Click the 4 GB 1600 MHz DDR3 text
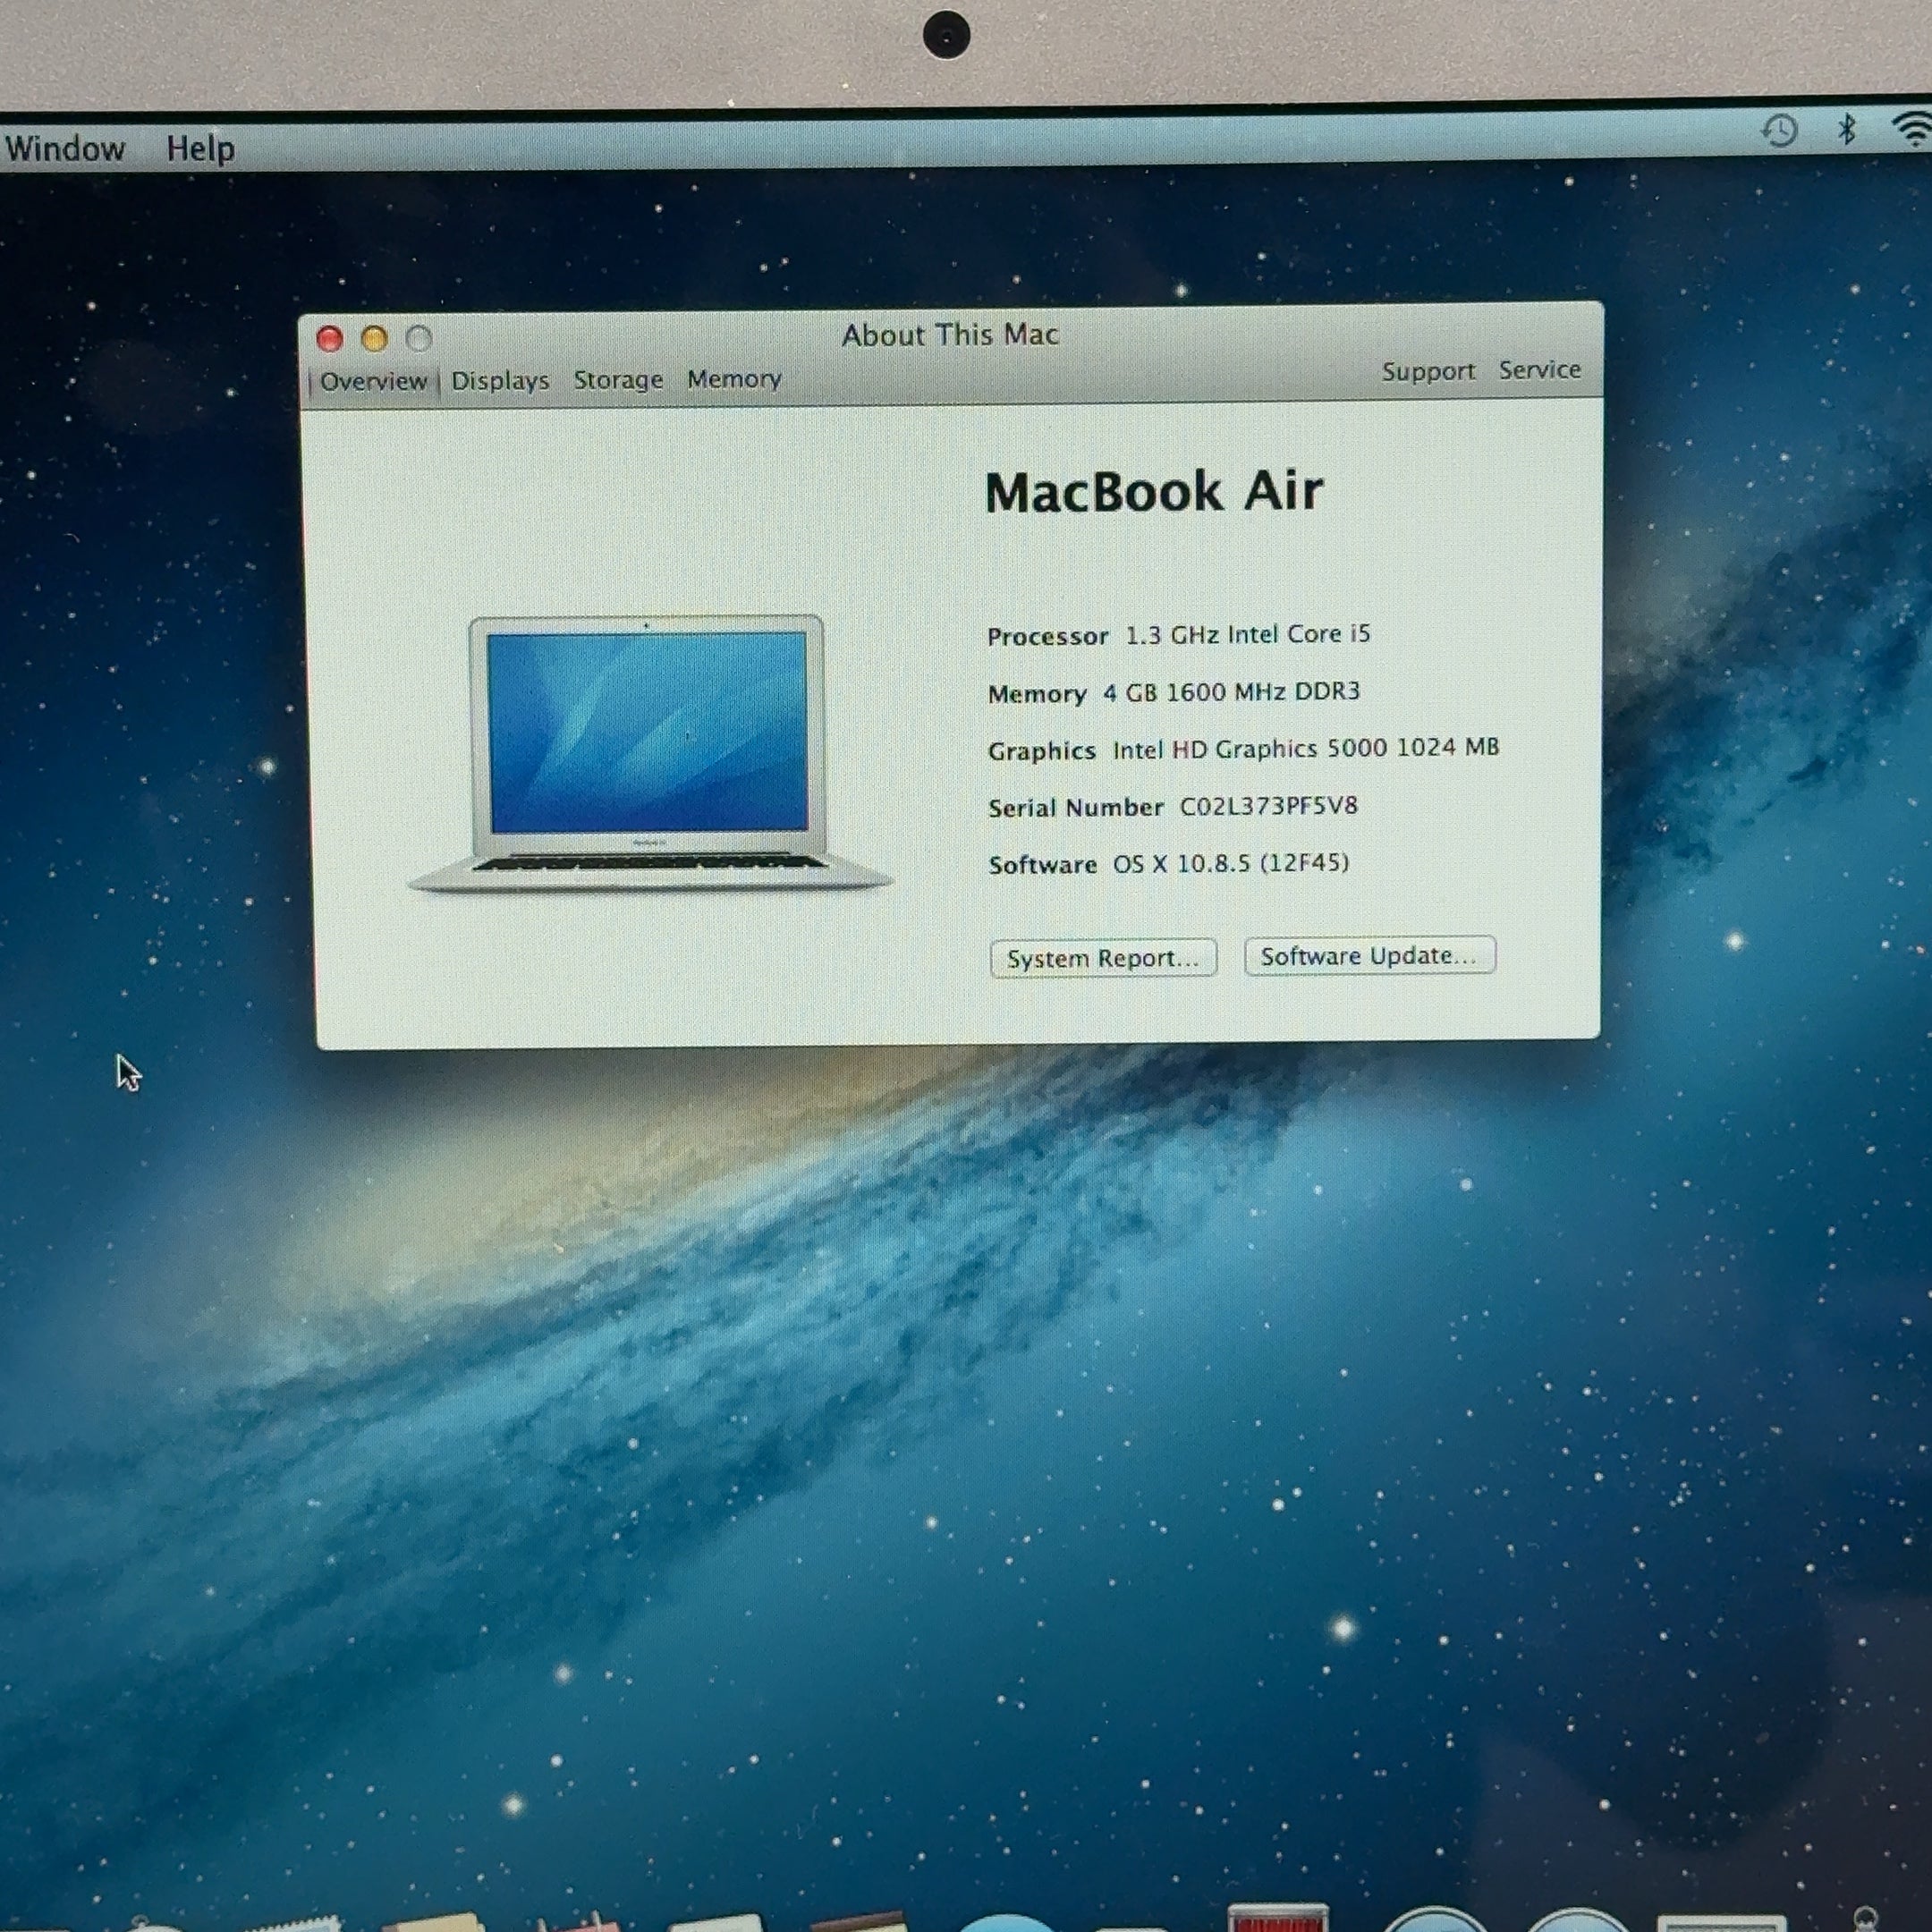 [1231, 691]
